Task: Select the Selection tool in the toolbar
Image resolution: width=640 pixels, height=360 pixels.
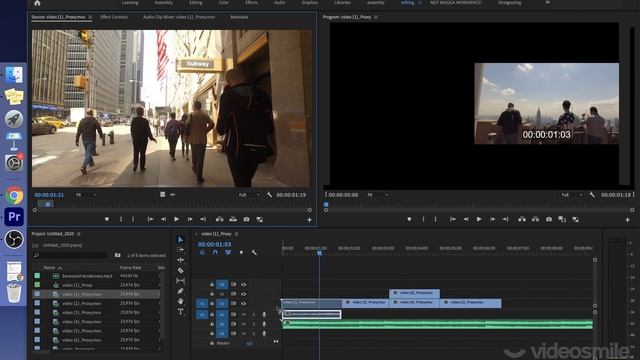Action: (x=180, y=240)
